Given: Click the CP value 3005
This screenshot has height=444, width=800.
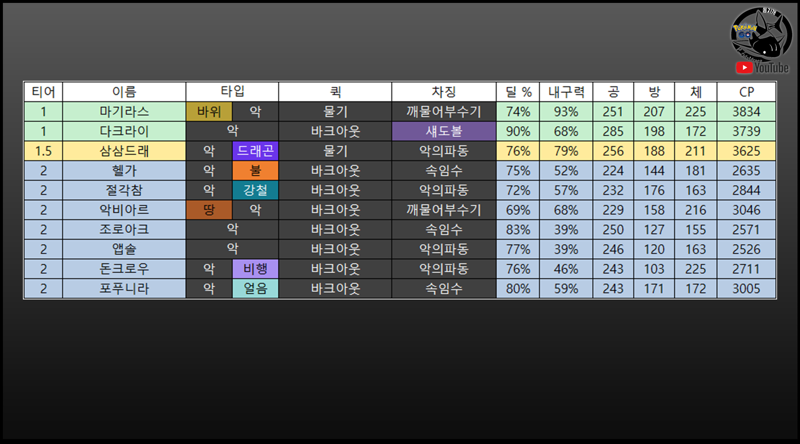Looking at the screenshot, I should coord(746,288).
